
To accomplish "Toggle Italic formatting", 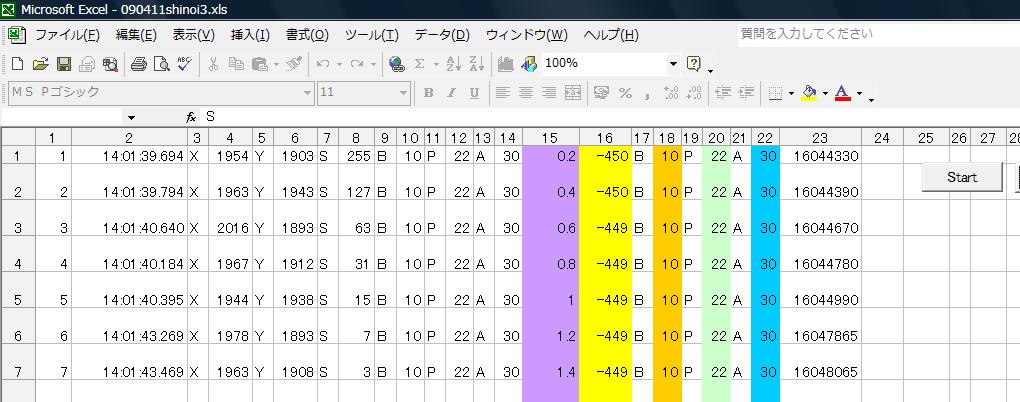I will tap(451, 93).
